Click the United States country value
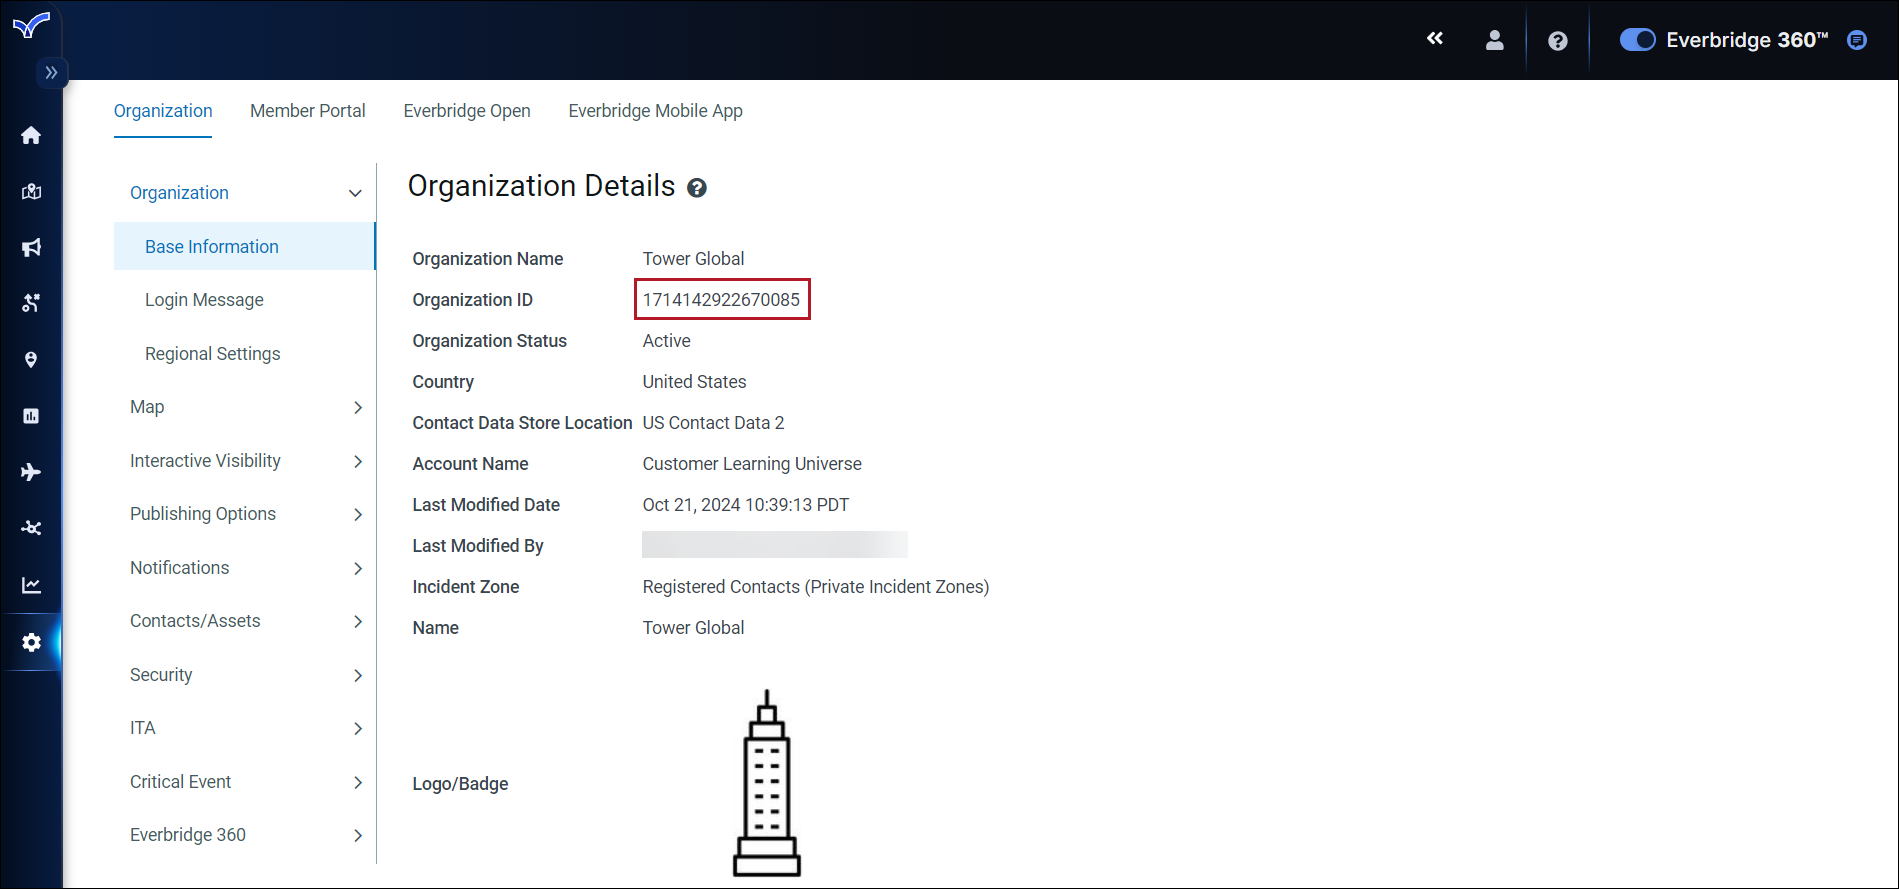This screenshot has width=1899, height=889. [694, 382]
